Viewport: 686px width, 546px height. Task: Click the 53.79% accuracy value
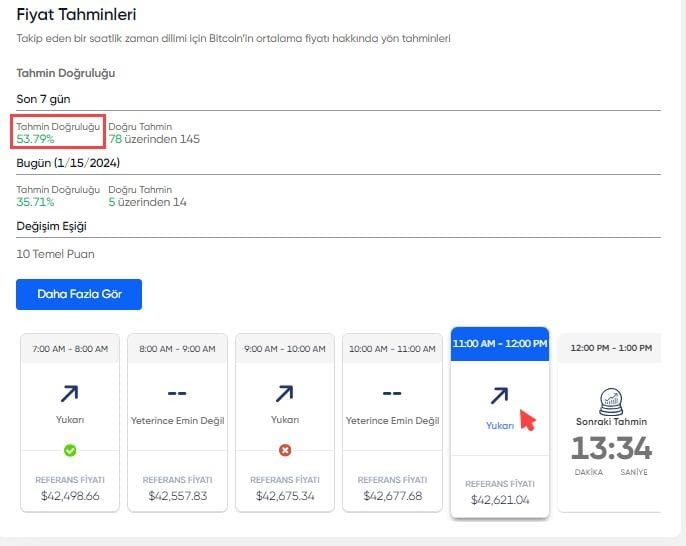point(36,139)
